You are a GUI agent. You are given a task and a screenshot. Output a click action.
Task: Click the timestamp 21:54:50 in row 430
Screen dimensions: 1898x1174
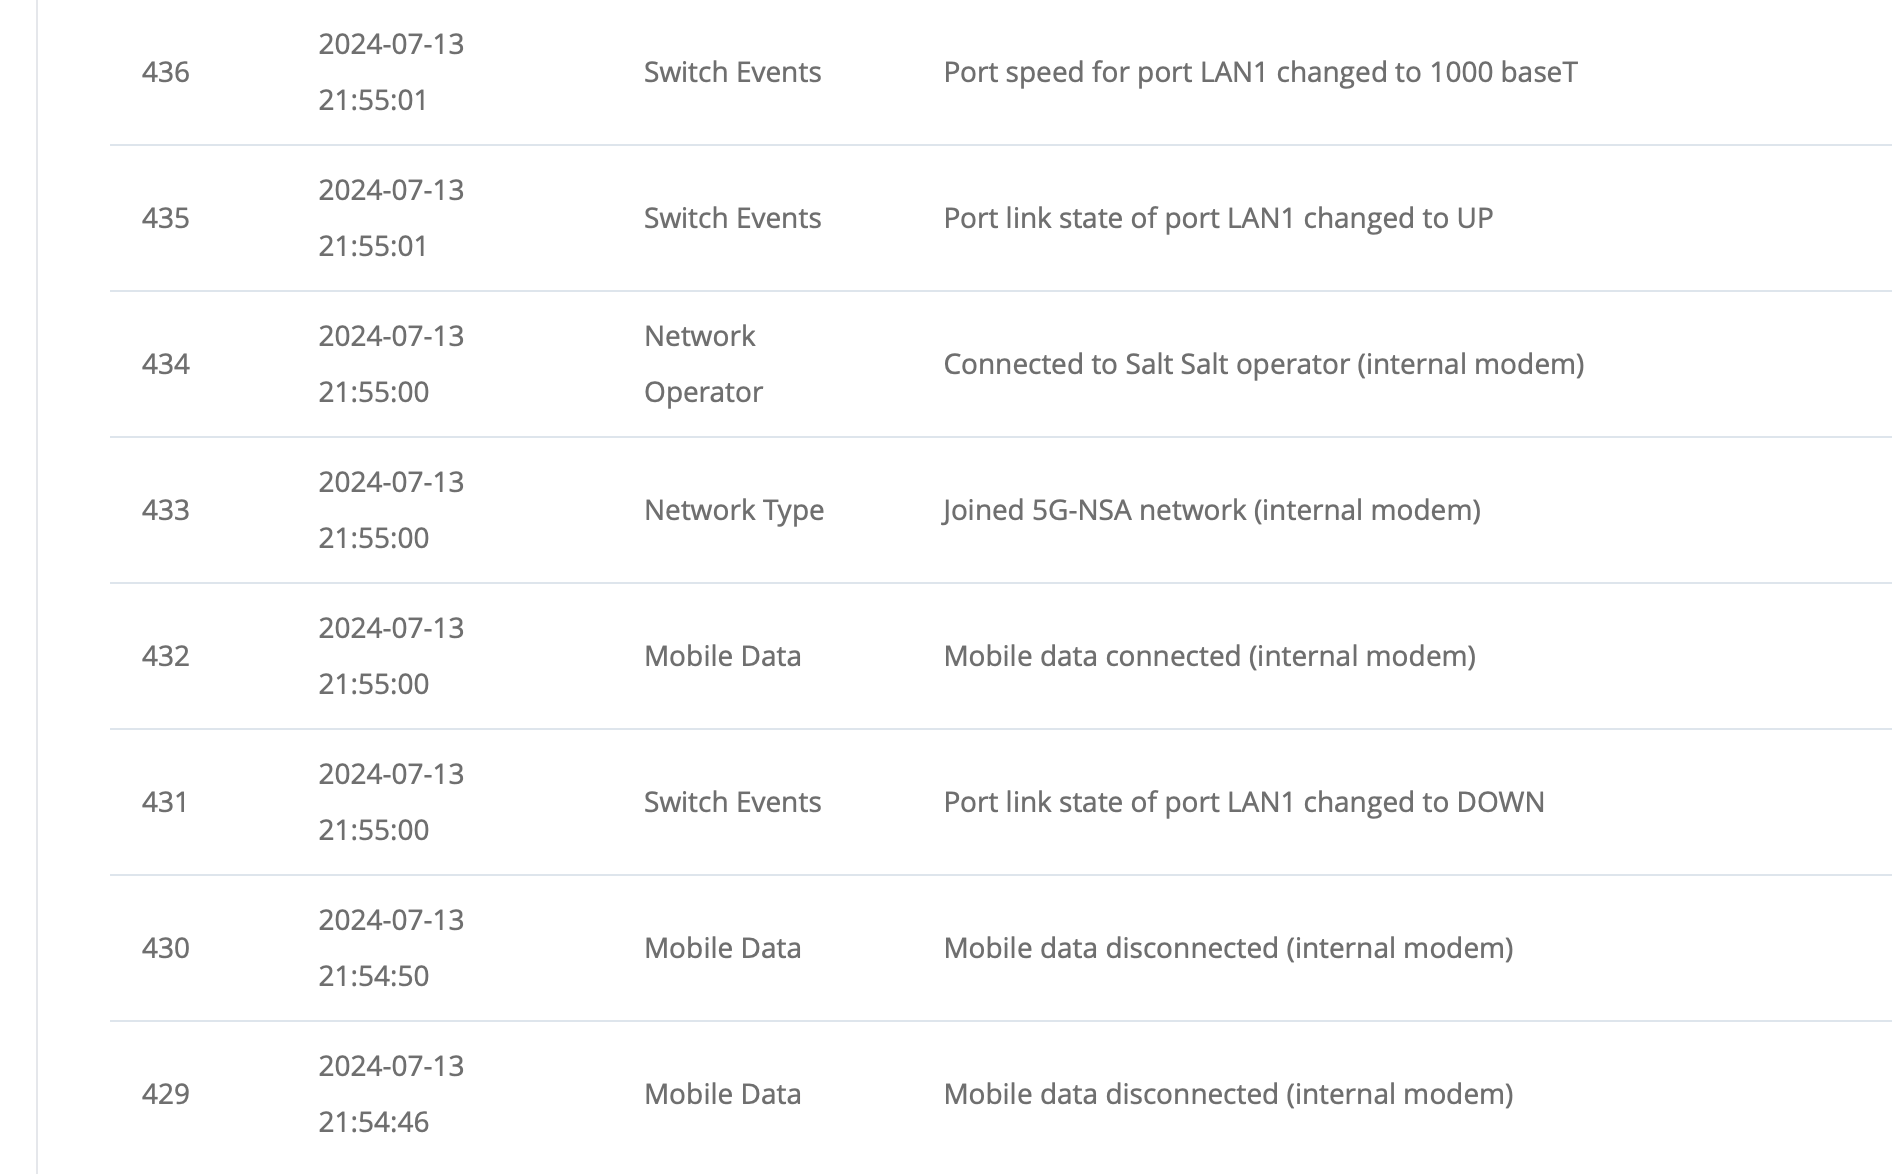pyautogui.click(x=374, y=976)
